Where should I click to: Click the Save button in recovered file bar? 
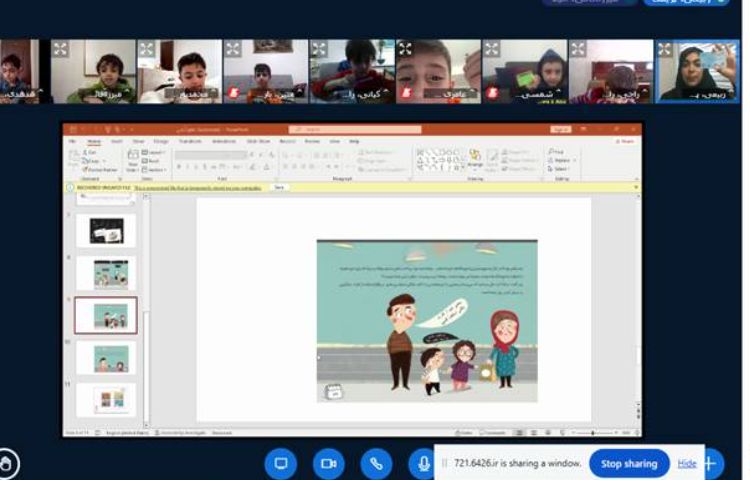[x=280, y=187]
